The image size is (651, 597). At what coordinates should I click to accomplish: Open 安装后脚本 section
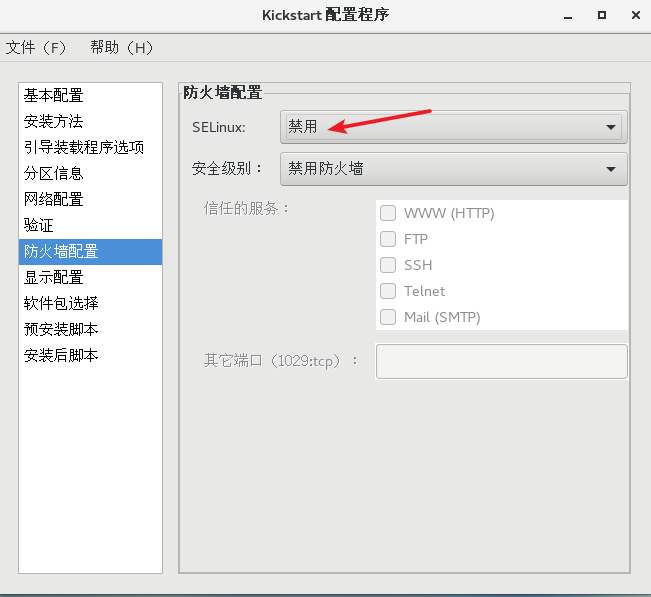[x=91, y=355]
